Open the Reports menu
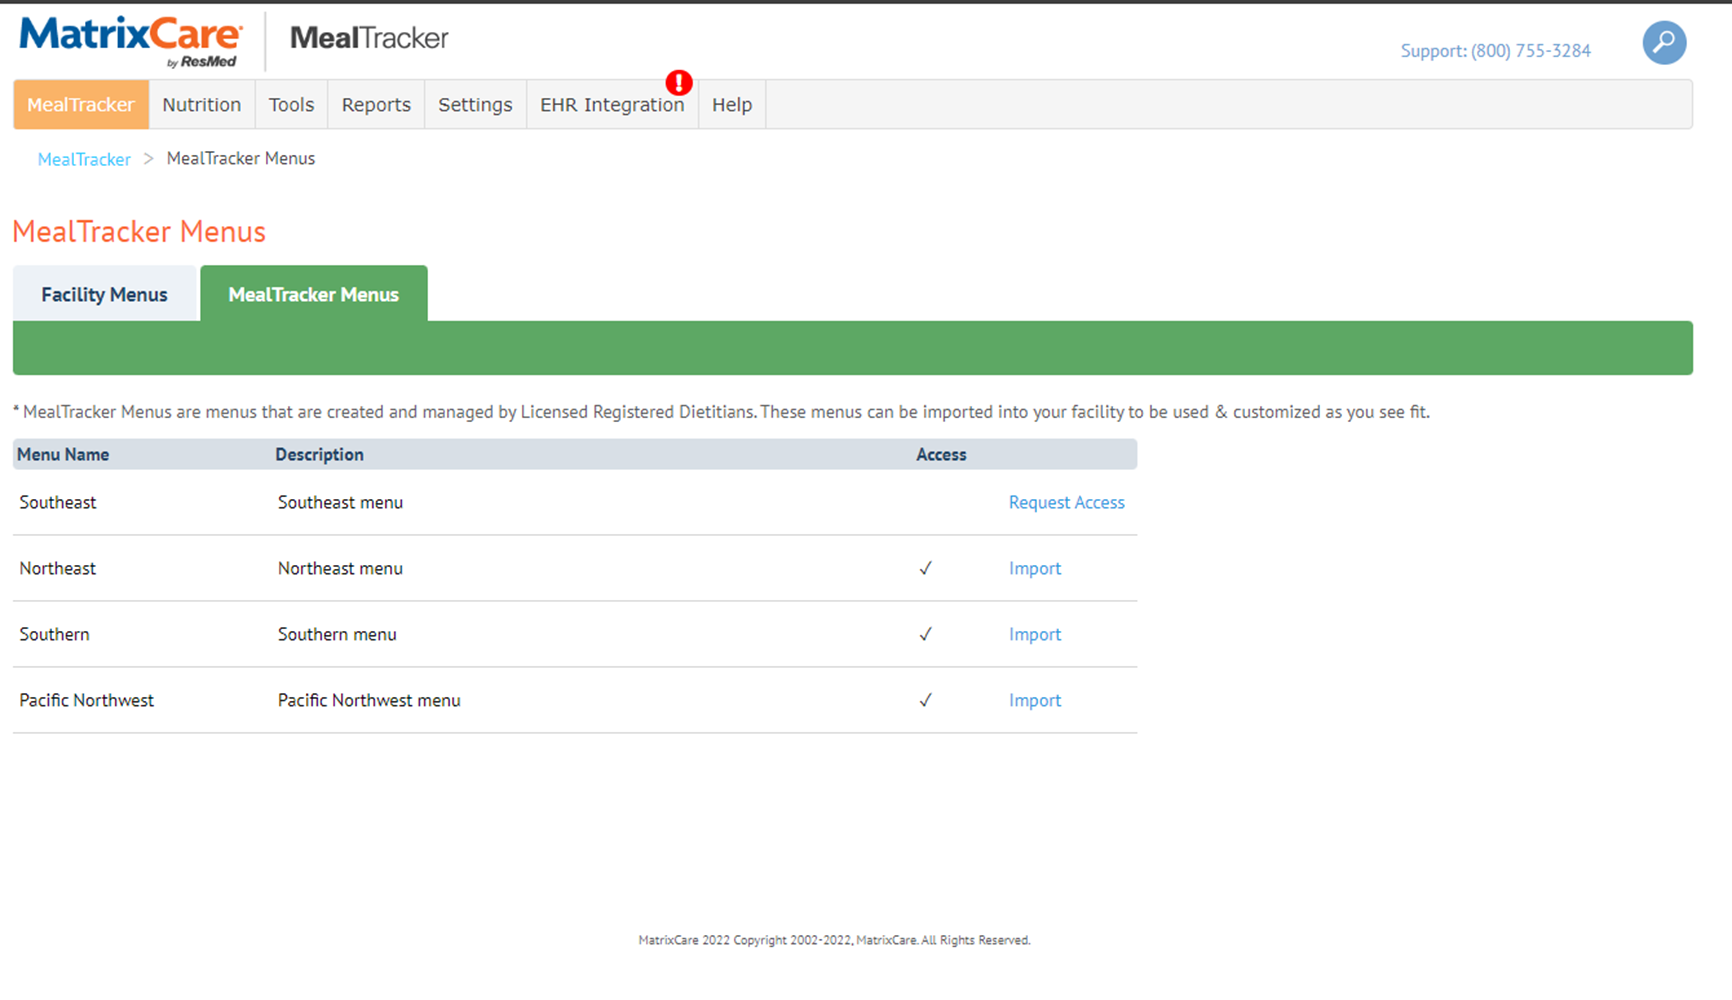 click(x=376, y=105)
